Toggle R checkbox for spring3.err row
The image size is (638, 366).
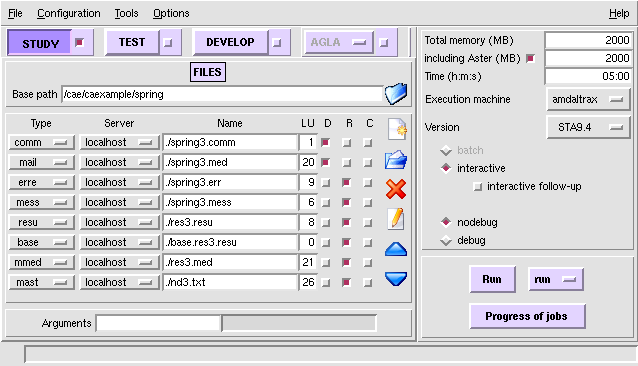[346, 182]
